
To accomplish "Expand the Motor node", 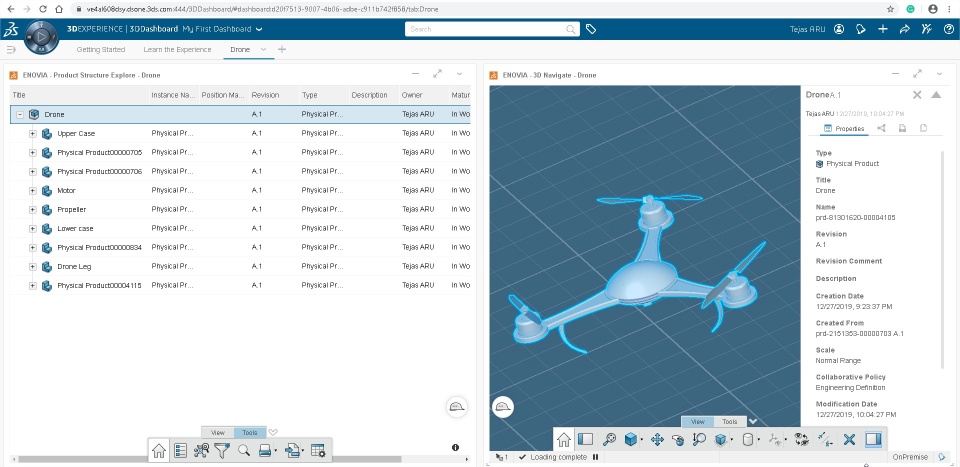I will [x=32, y=190].
